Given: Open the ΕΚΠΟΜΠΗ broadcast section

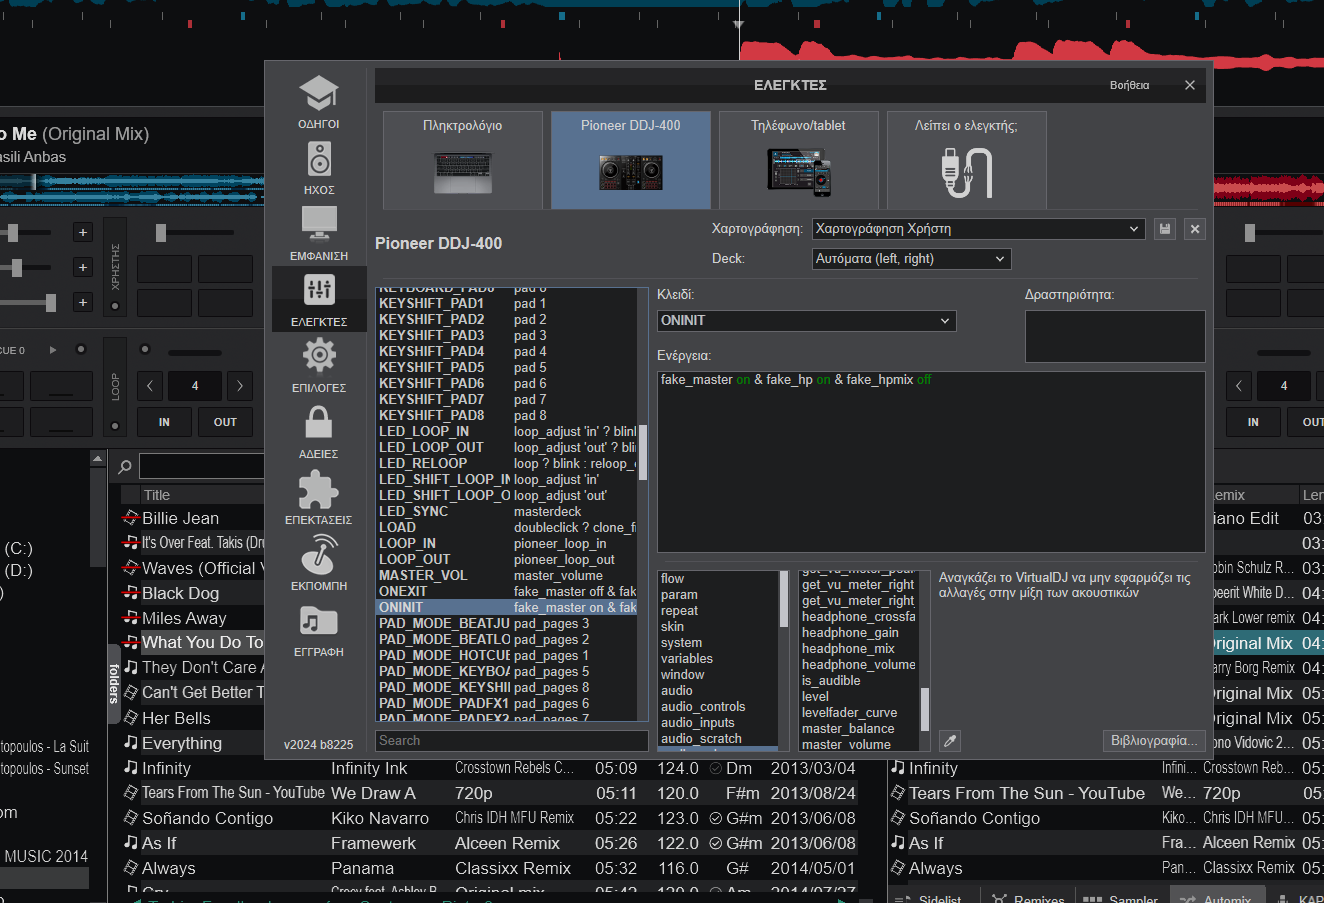Looking at the screenshot, I should click(319, 564).
